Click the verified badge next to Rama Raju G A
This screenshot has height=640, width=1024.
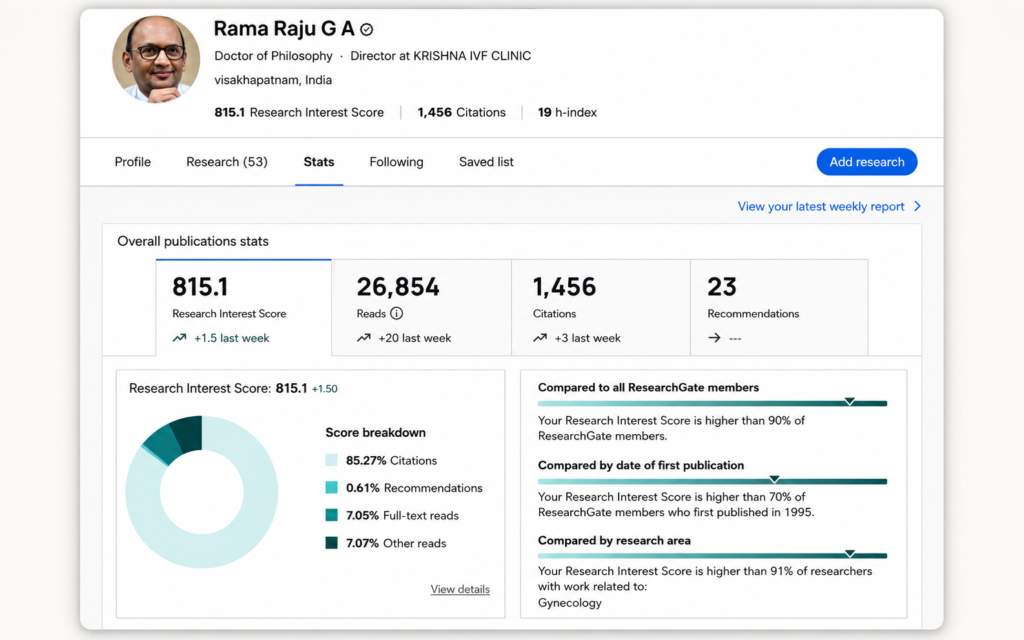[x=366, y=29]
